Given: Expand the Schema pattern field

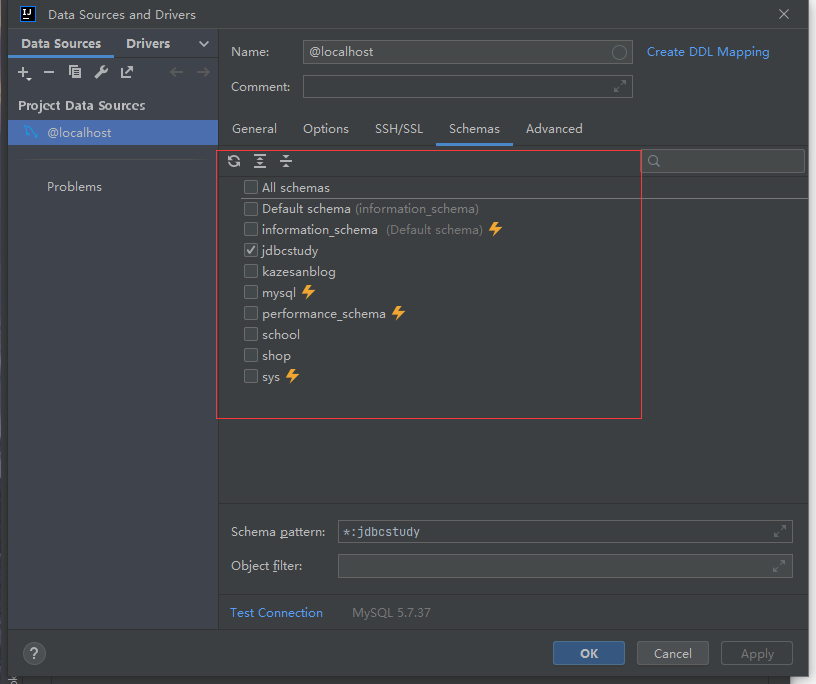Looking at the screenshot, I should point(780,531).
